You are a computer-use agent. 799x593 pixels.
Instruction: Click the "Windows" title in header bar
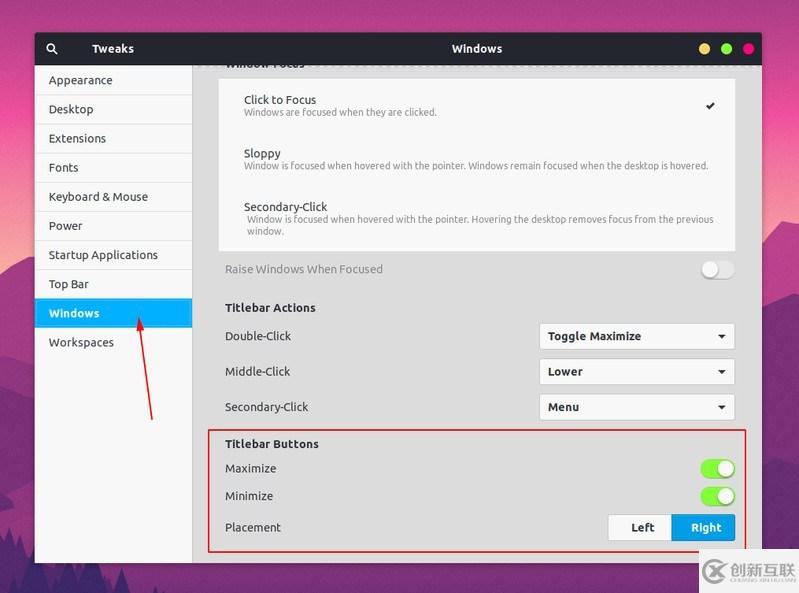point(476,49)
